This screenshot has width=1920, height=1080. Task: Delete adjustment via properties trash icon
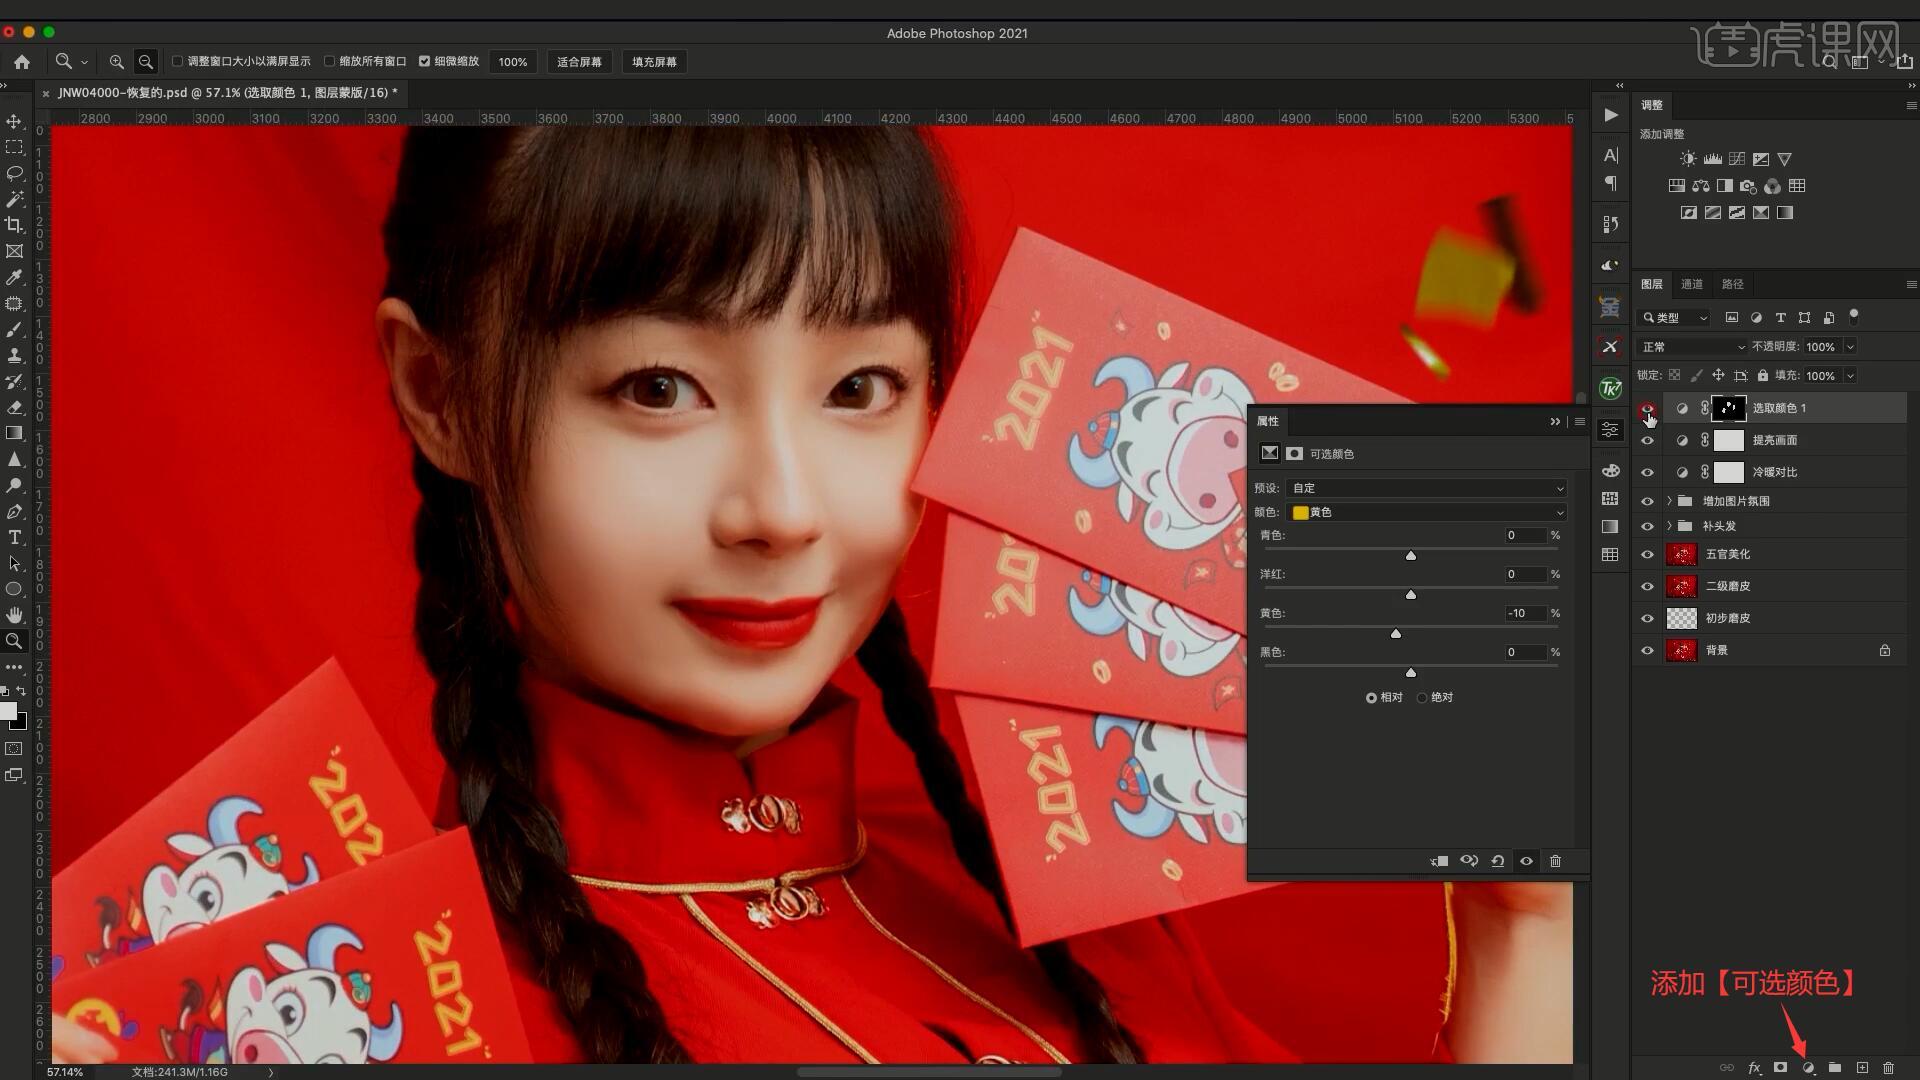click(1555, 861)
